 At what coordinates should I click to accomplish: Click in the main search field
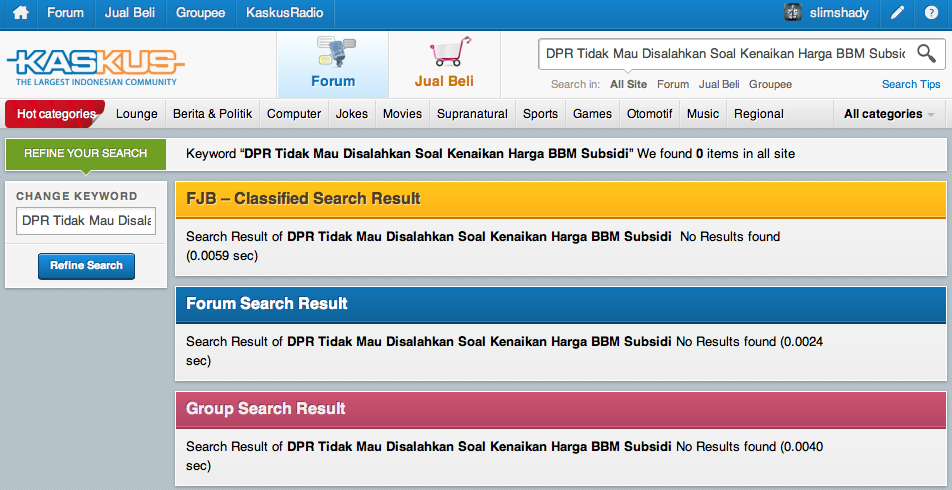[x=726, y=53]
